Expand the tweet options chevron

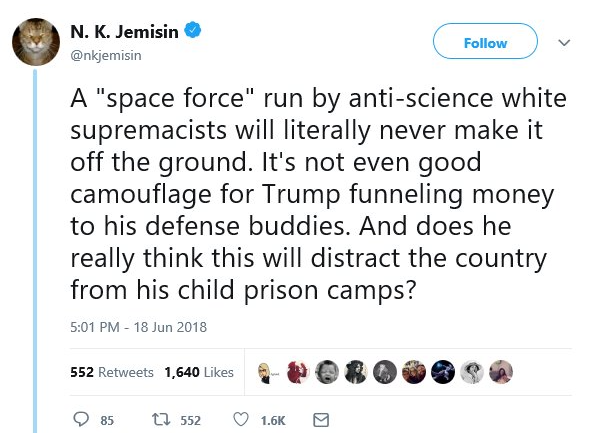coord(564,42)
